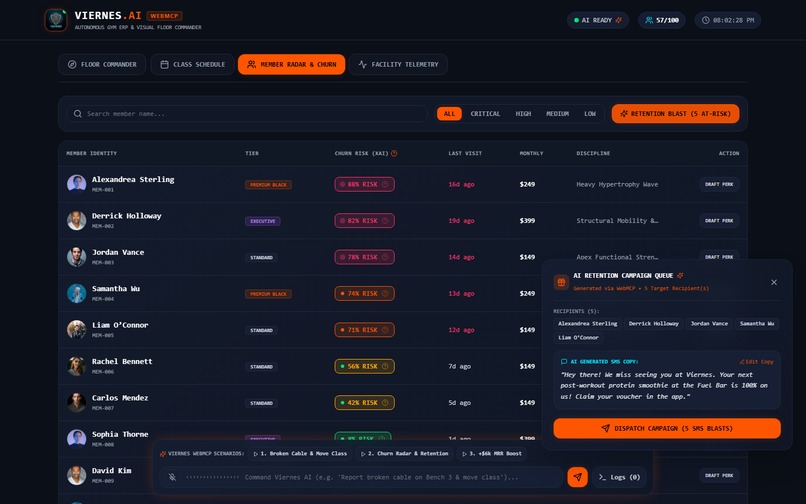The height and width of the screenshot is (504, 806).
Task: Click the clock time indicator
Action: pyautogui.click(x=728, y=20)
